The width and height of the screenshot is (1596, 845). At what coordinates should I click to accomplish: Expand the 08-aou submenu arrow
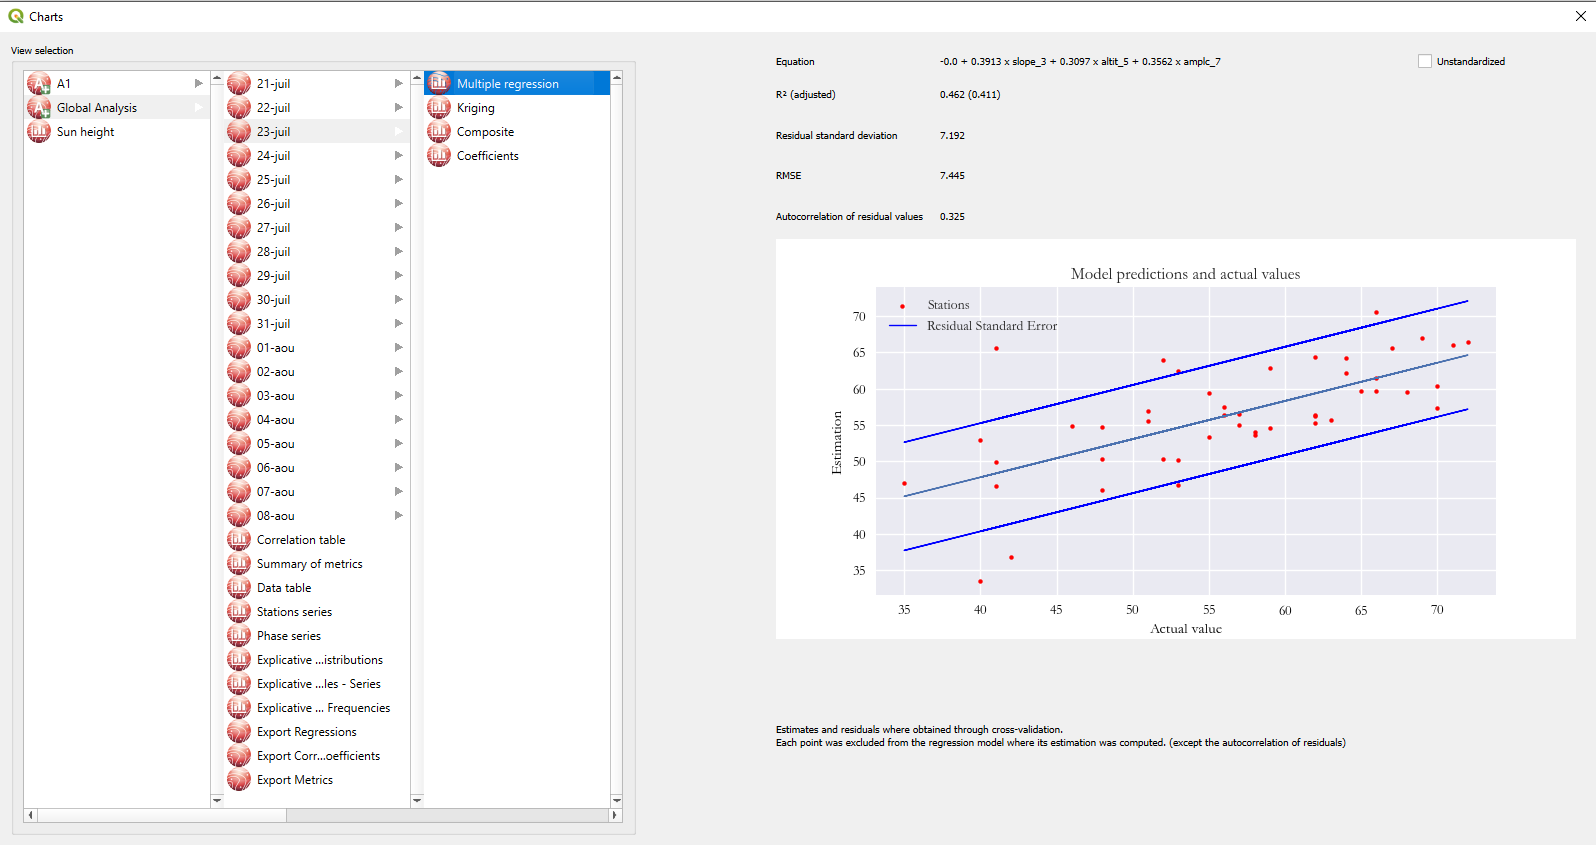tap(398, 516)
